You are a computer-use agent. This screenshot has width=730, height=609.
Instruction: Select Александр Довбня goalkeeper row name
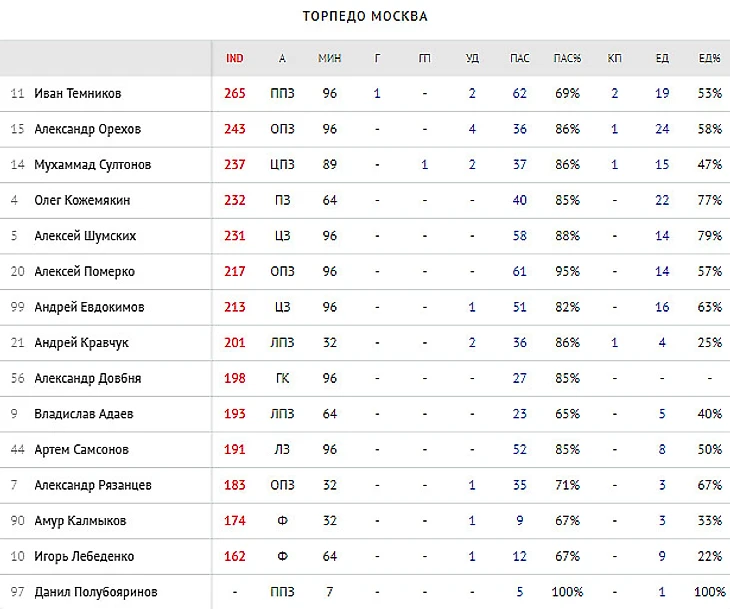point(87,378)
